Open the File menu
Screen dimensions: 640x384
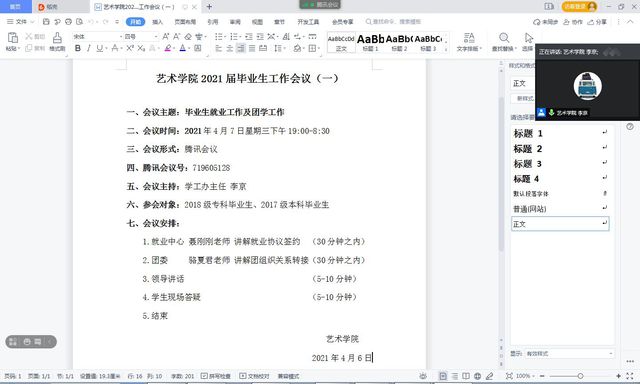tap(20, 22)
